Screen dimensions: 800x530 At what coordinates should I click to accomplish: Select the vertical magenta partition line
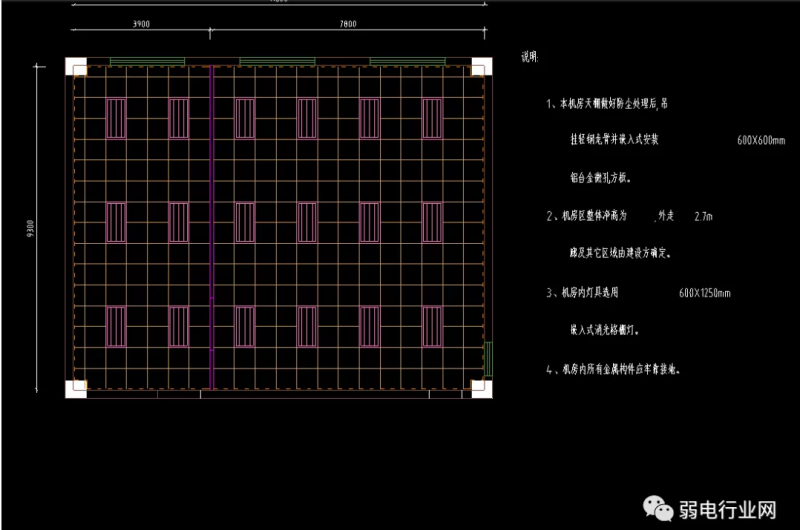coord(211,228)
